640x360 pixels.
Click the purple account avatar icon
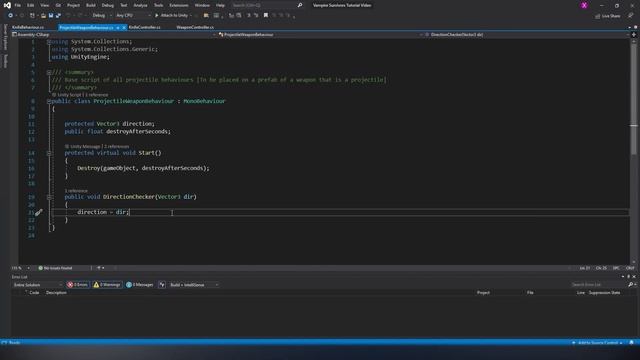pyautogui.click(x=584, y=5)
